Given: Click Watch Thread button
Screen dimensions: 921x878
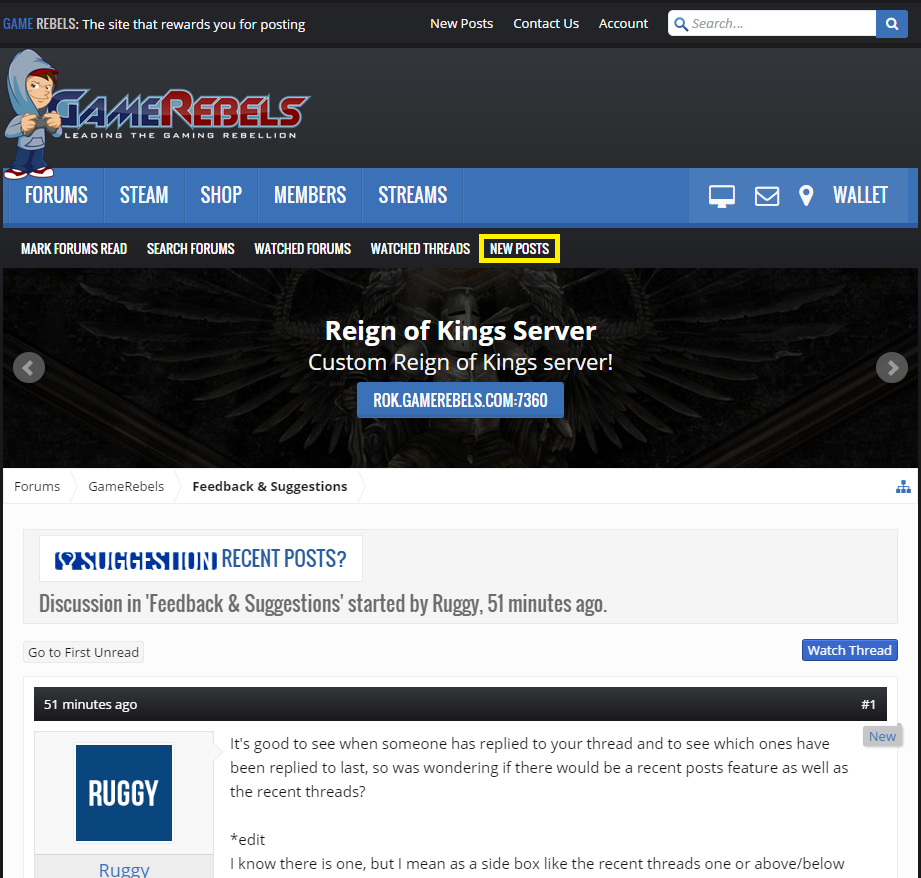Looking at the screenshot, I should 849,650.
